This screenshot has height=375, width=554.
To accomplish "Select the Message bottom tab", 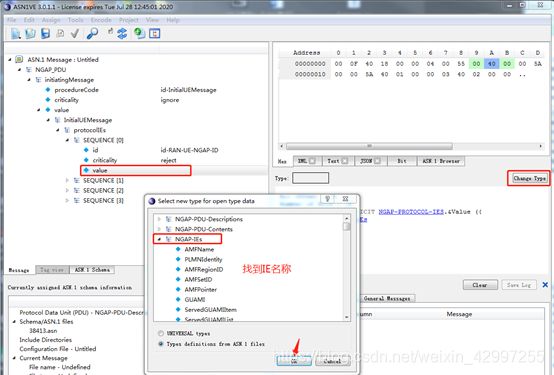I will (19, 270).
